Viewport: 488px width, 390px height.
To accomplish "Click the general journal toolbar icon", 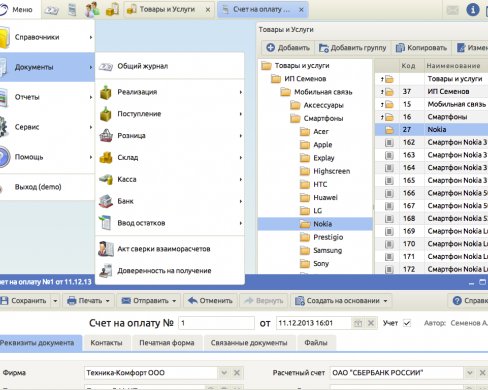I will pyautogui.click(x=51, y=10).
